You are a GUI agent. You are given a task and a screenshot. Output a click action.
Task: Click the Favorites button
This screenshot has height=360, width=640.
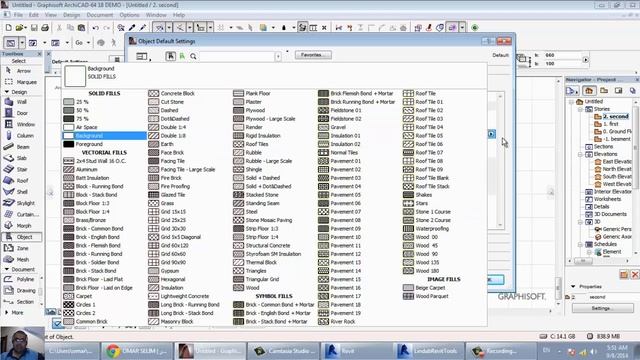313,55
